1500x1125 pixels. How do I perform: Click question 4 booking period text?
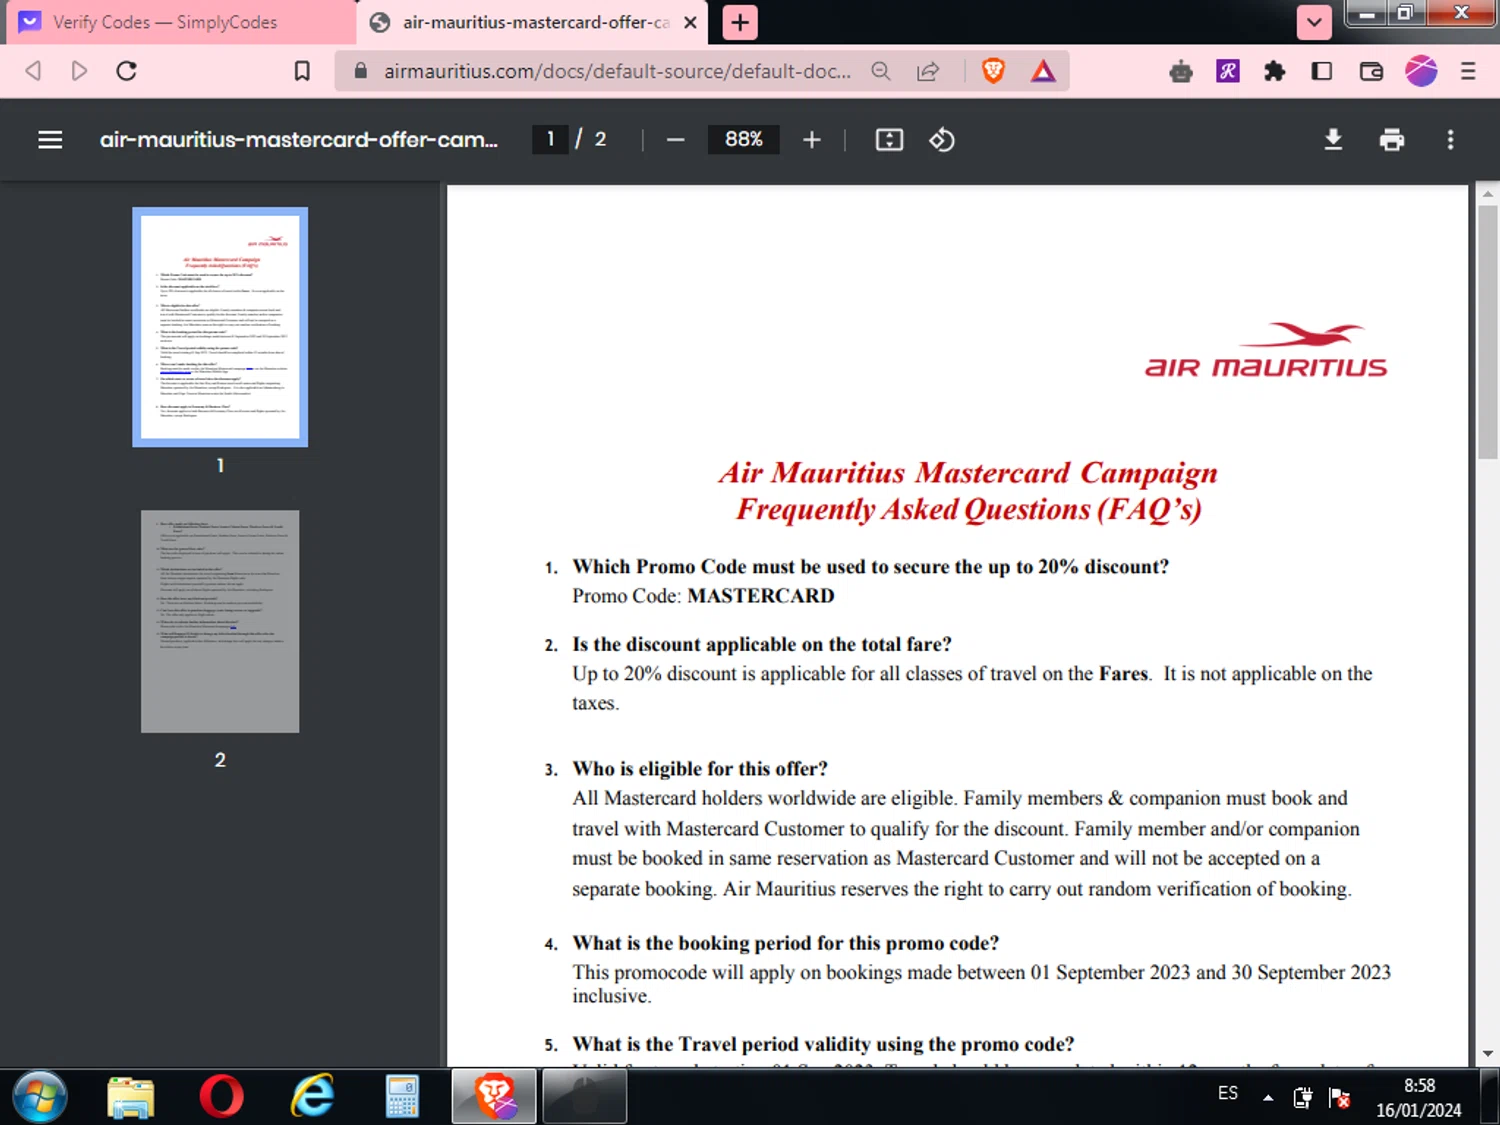[786, 943]
